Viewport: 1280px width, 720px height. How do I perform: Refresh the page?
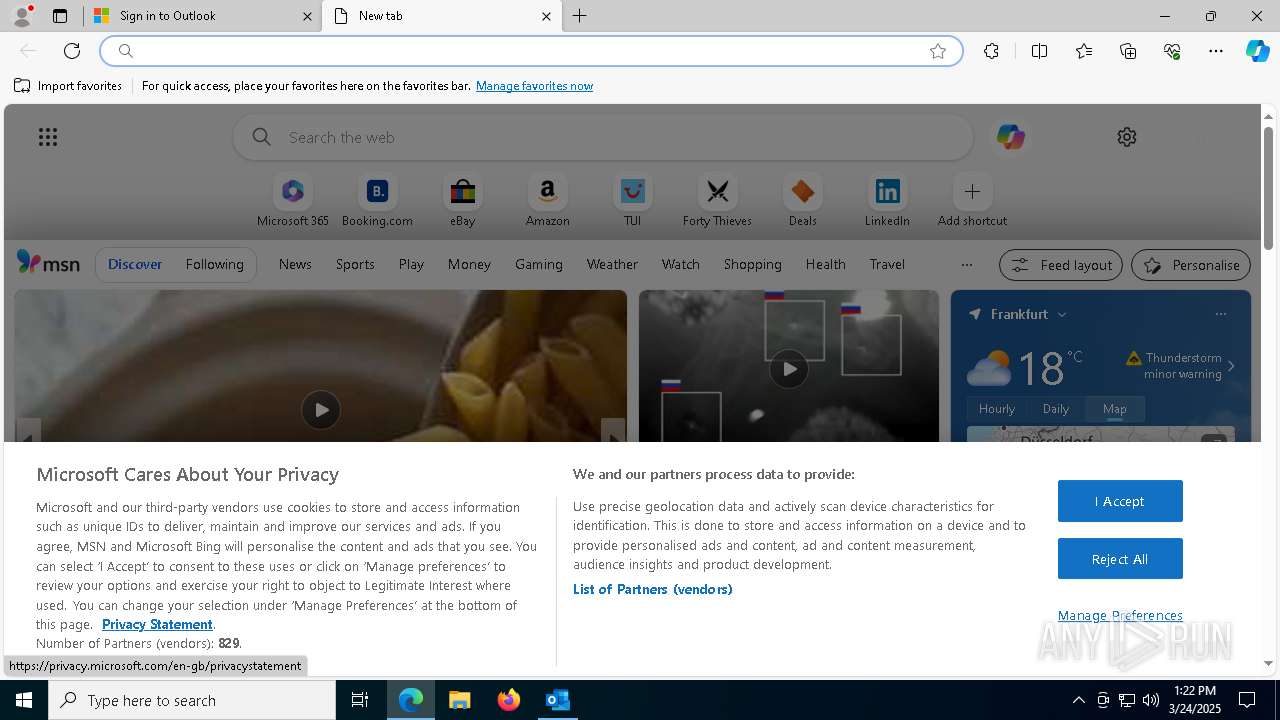click(x=72, y=51)
